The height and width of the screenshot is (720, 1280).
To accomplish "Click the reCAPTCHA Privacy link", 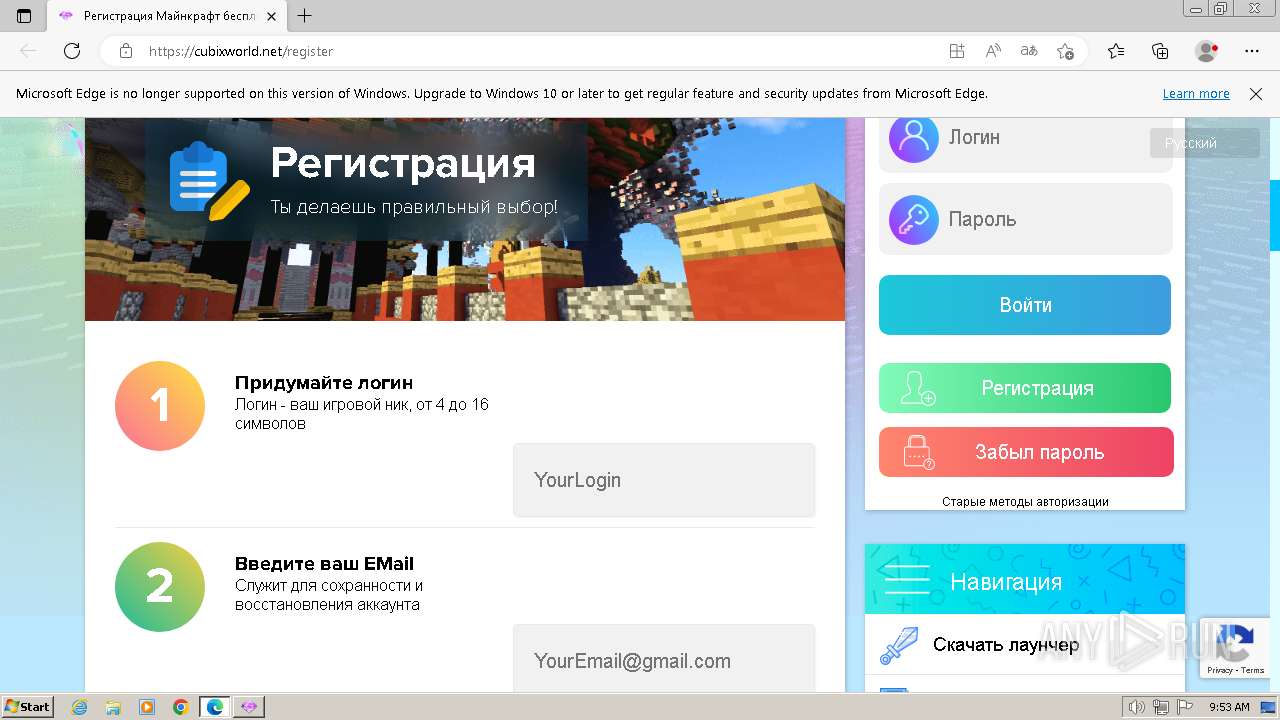I will (x=1220, y=670).
